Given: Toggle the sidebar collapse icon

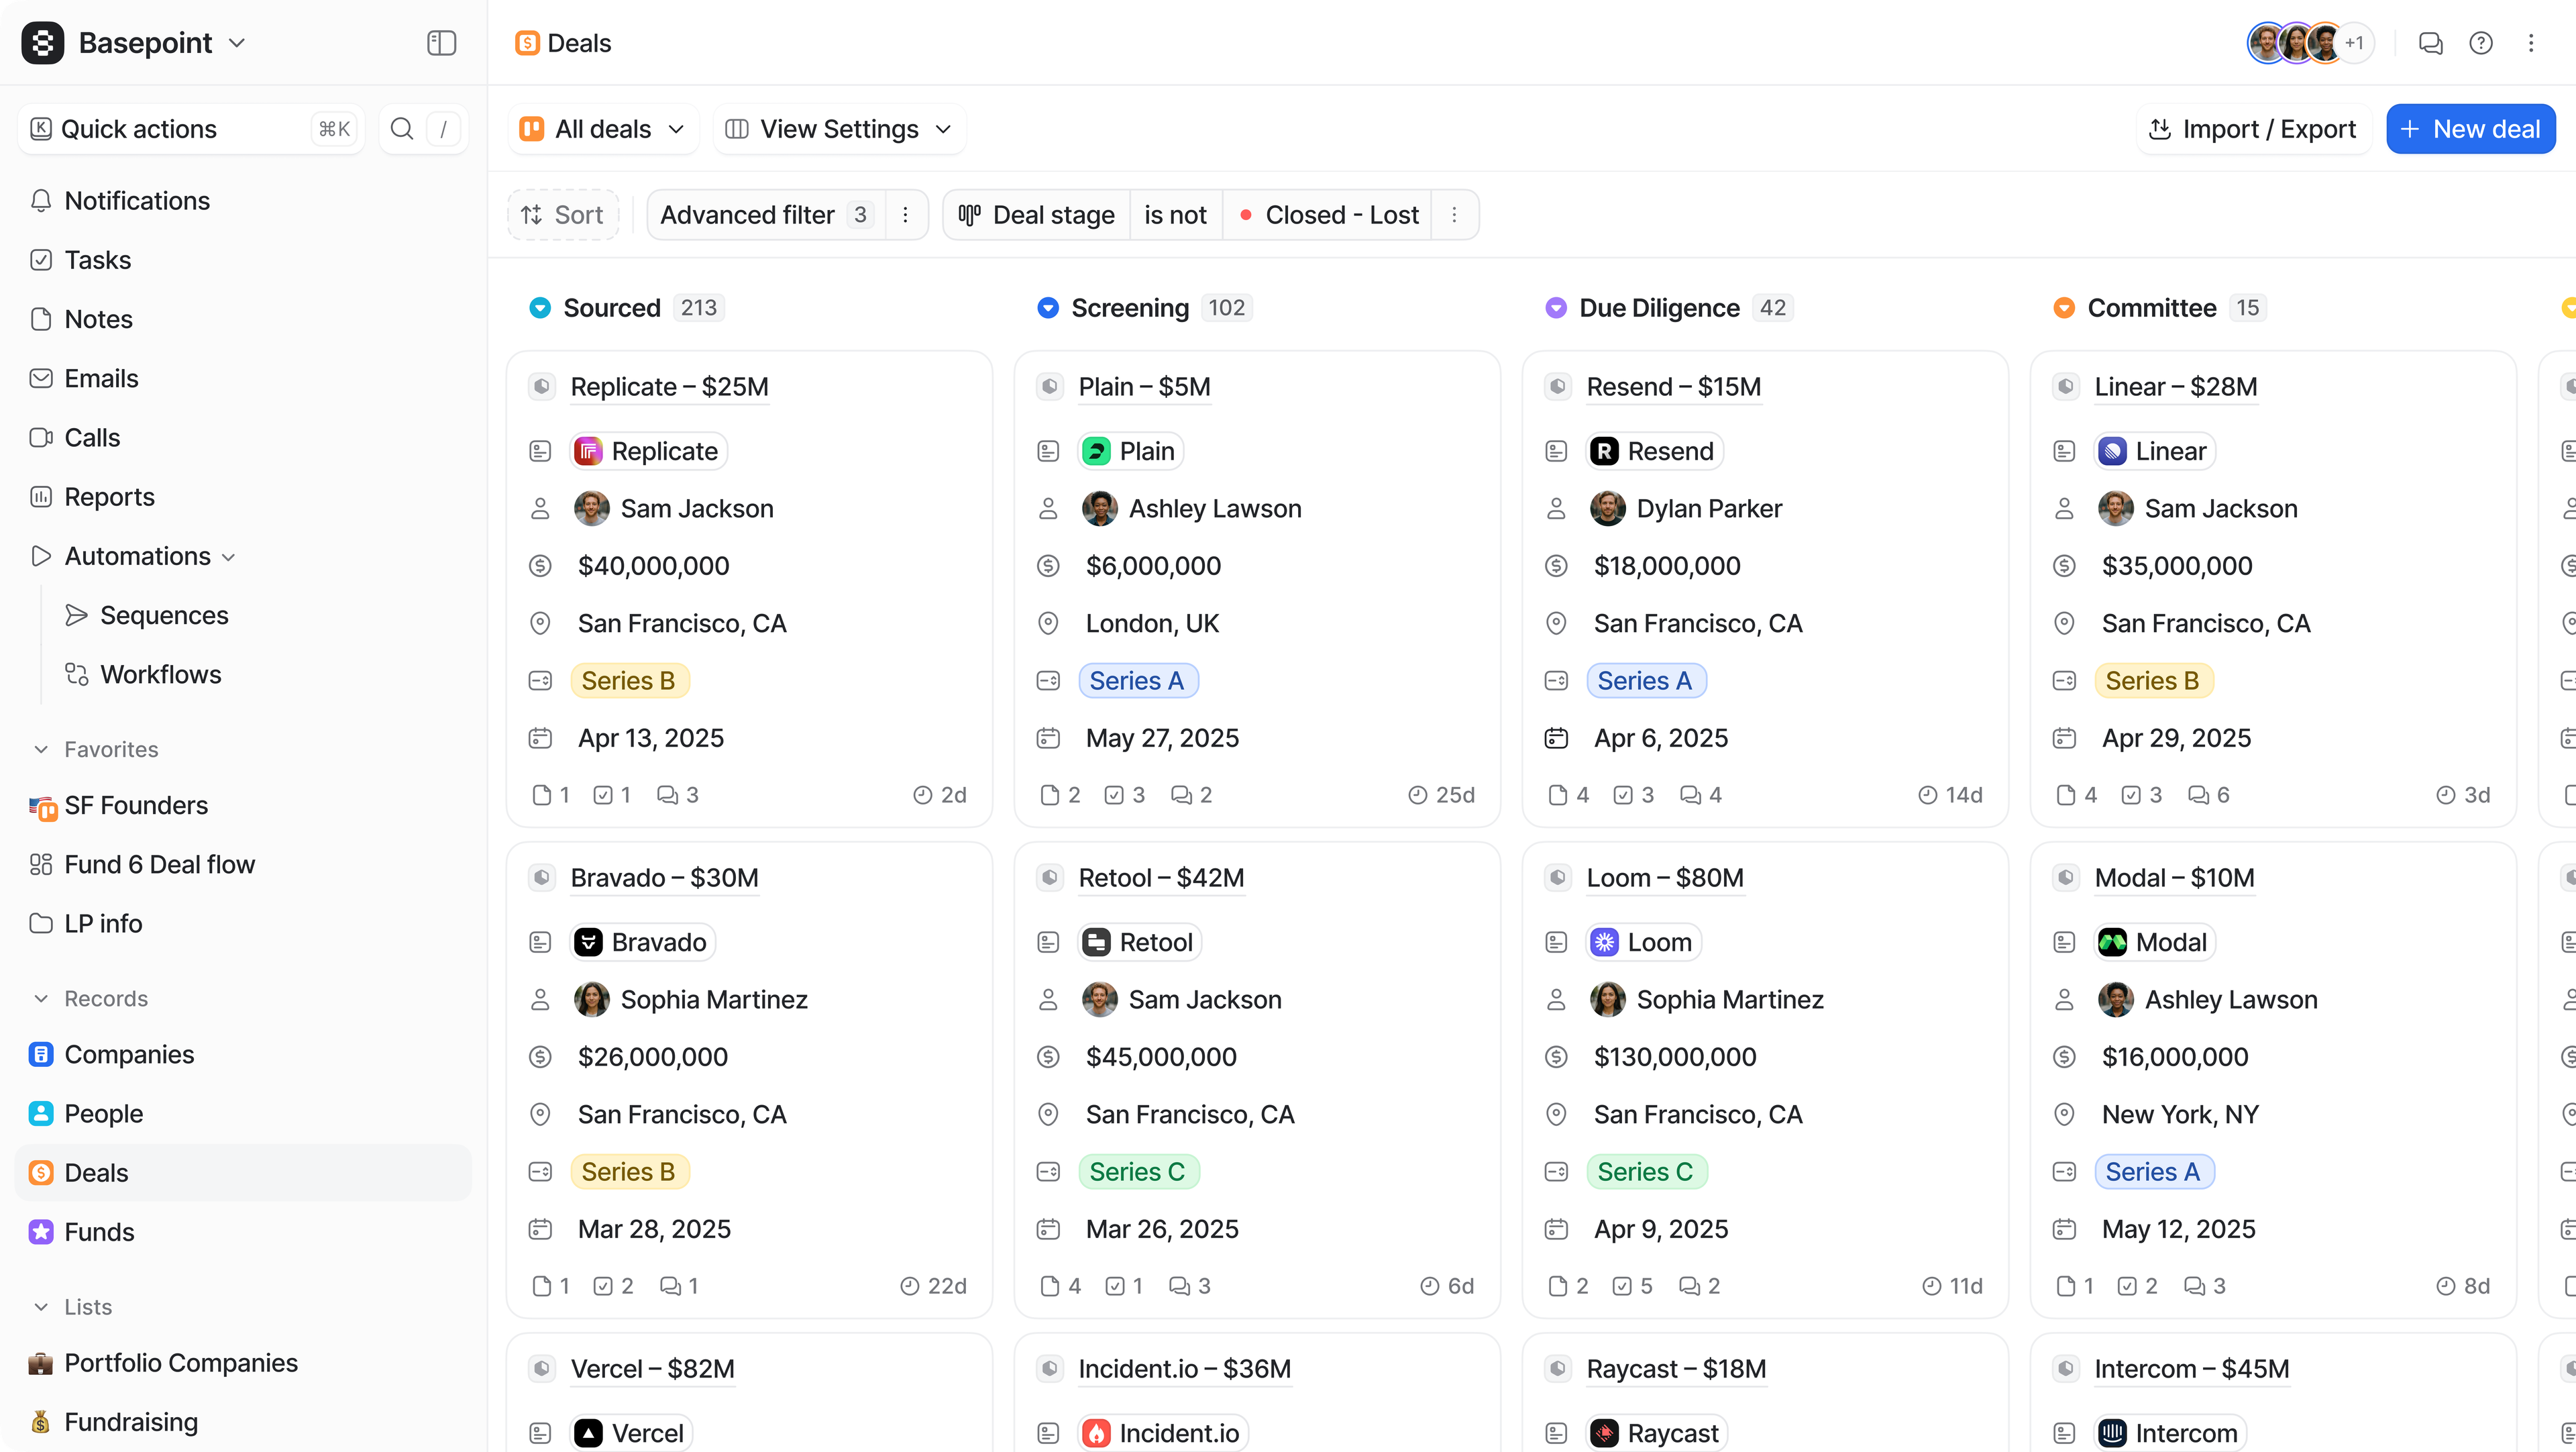Looking at the screenshot, I should click(441, 43).
